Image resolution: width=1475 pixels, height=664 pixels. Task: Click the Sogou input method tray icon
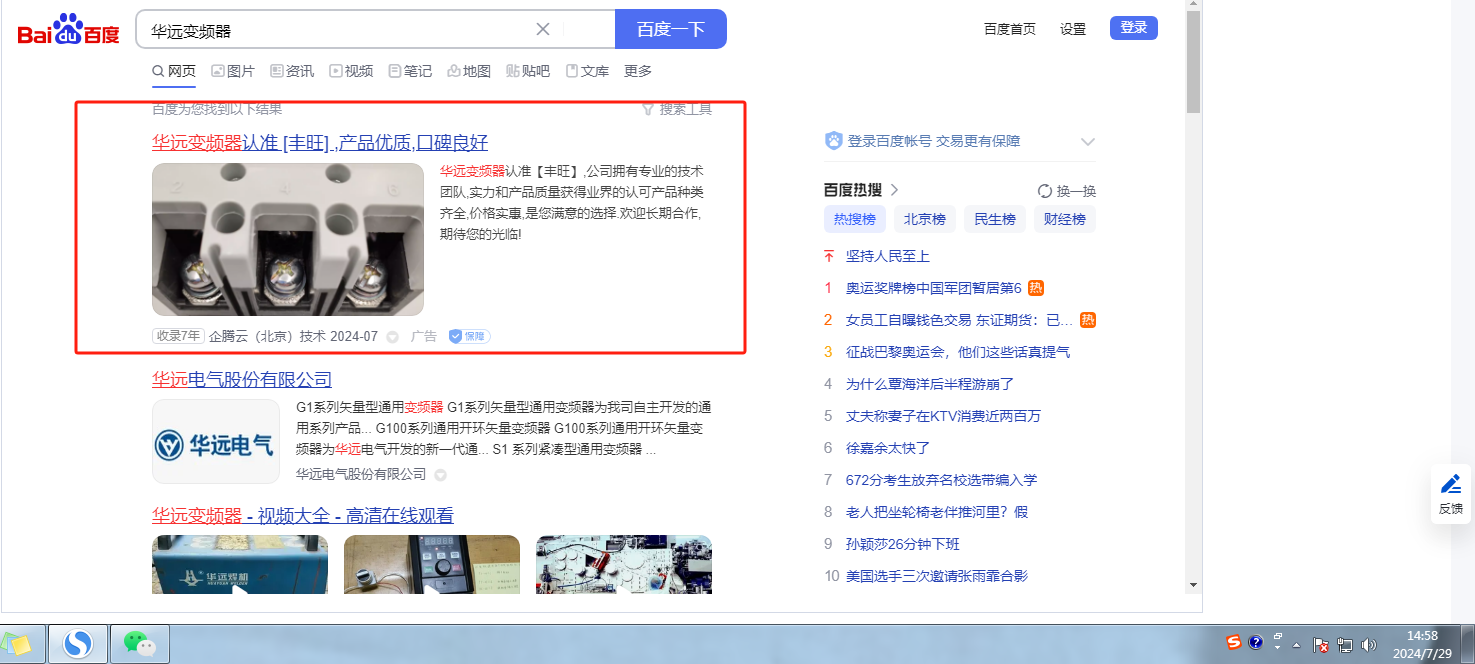pyautogui.click(x=1235, y=643)
